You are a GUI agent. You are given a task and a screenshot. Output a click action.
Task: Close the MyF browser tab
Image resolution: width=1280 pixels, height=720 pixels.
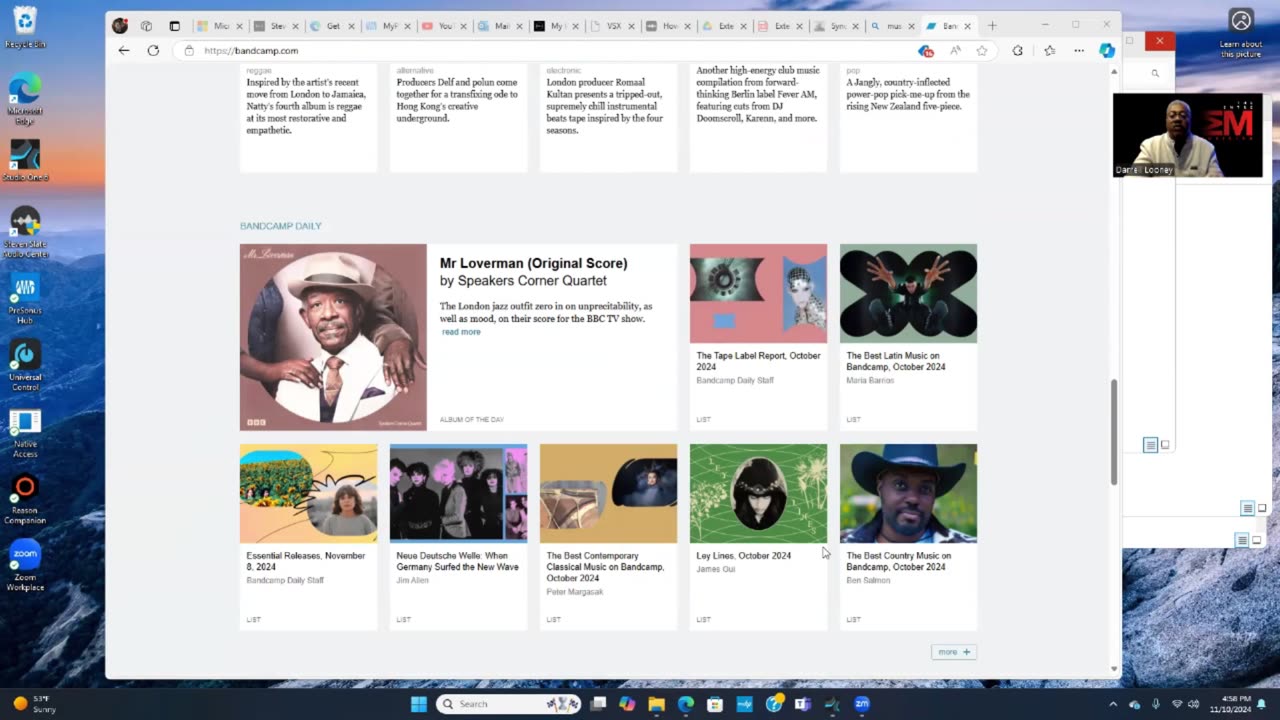(x=407, y=26)
